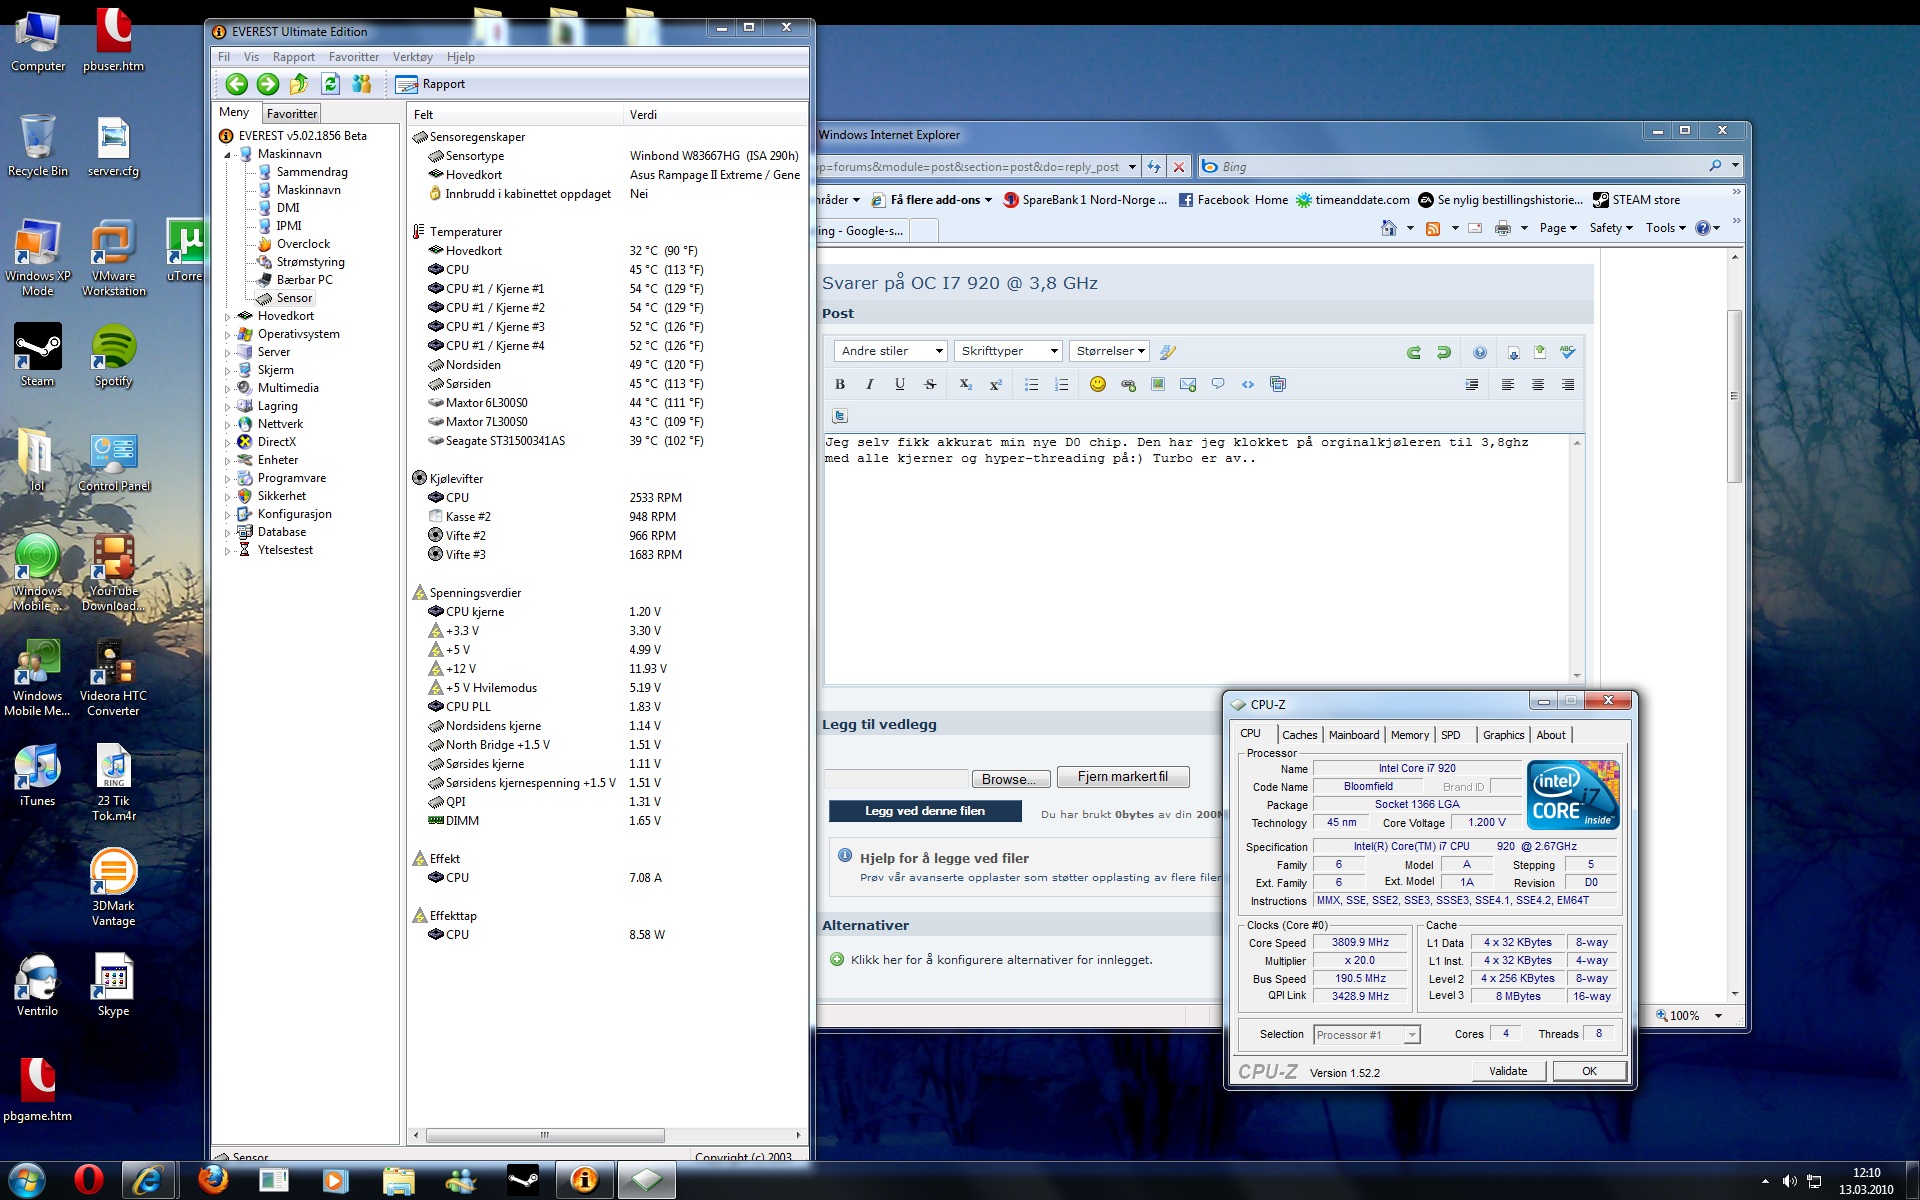
Task: Toggle Bold formatting in the post editor
Action: point(840,384)
